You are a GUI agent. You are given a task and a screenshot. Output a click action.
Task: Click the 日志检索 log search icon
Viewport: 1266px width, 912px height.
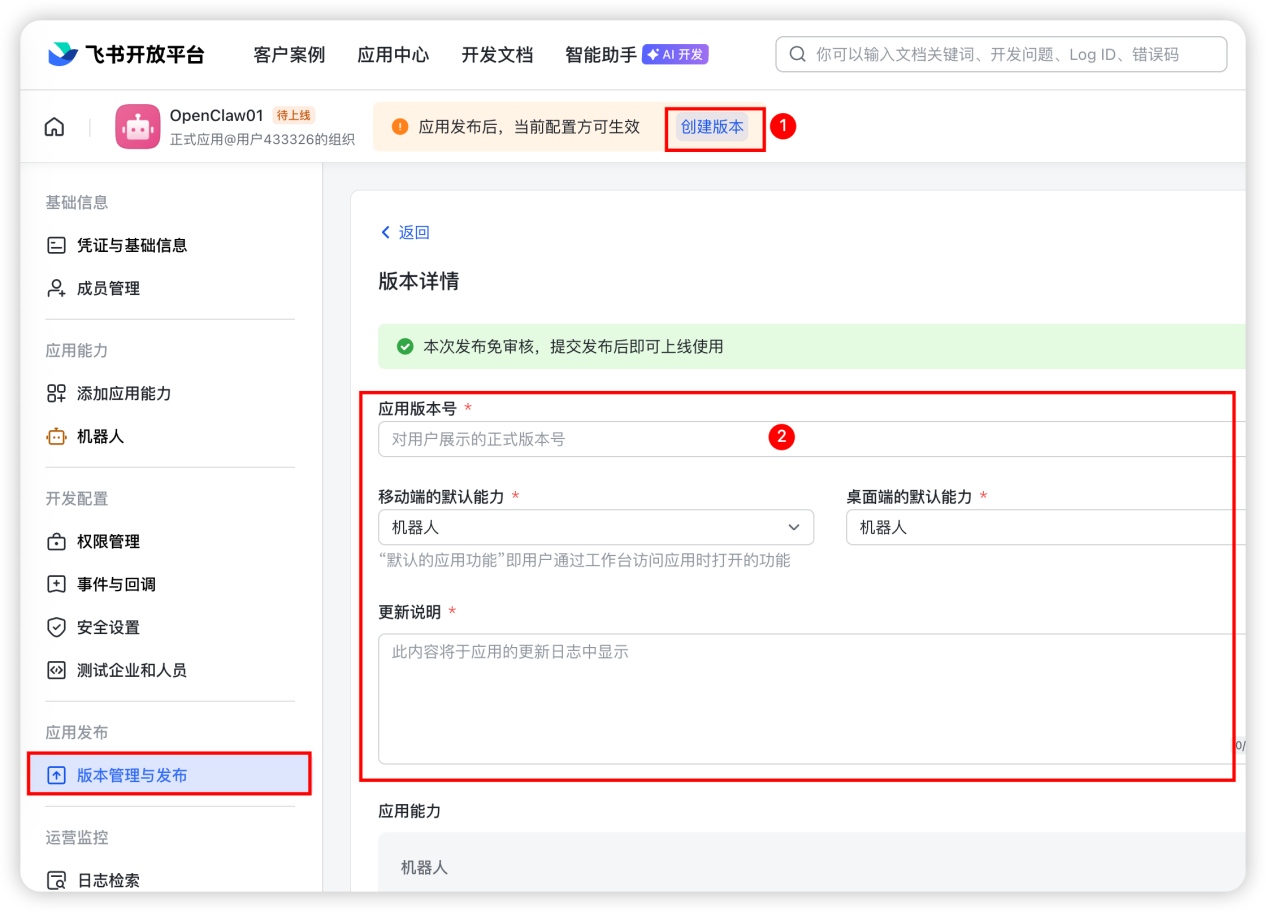(57, 880)
